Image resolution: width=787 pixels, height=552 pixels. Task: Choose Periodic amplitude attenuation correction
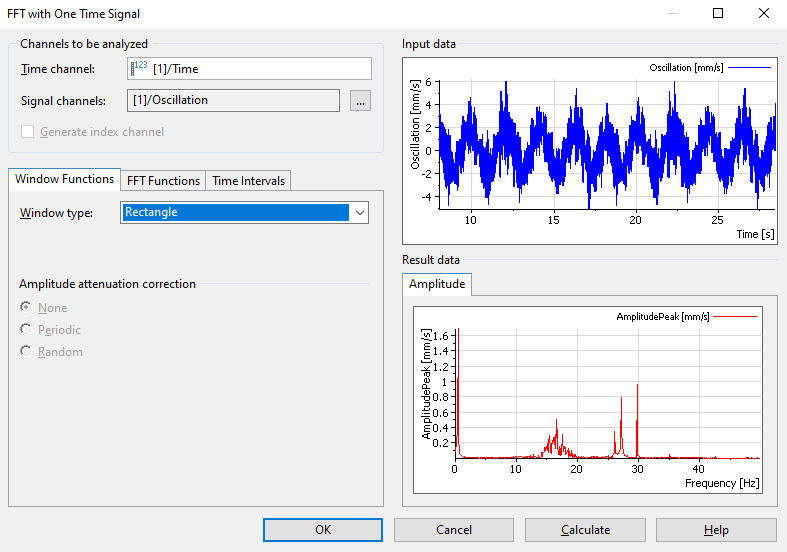click(x=26, y=330)
